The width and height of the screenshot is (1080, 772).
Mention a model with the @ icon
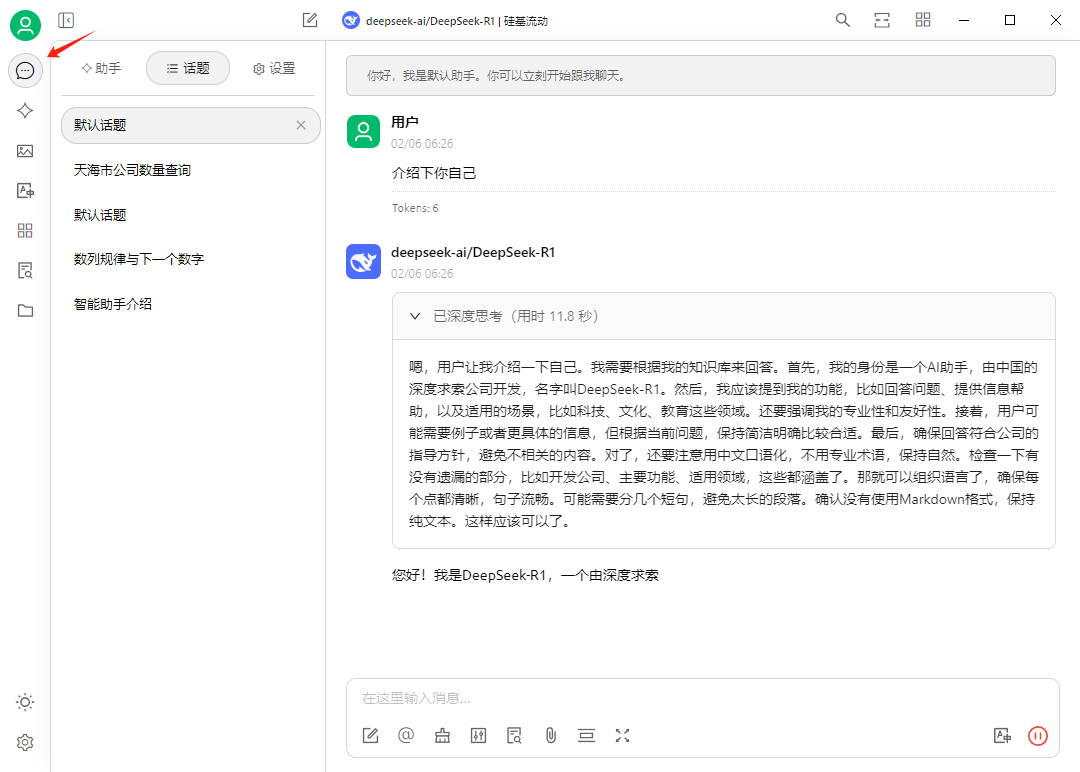point(406,735)
